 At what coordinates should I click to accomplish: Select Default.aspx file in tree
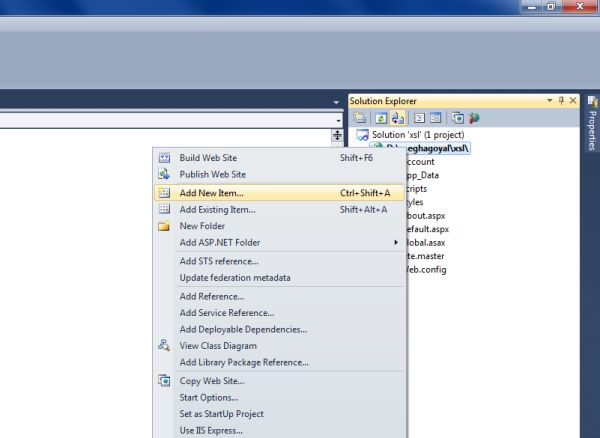click(428, 229)
